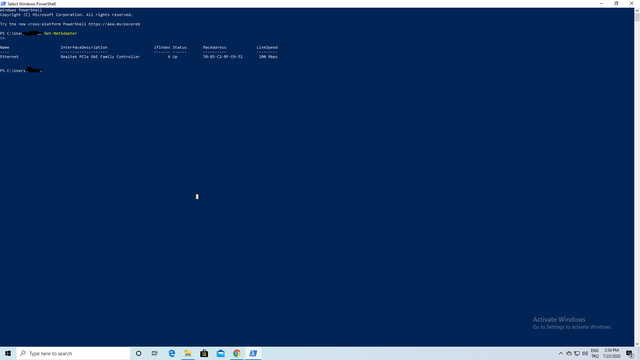
Task: Switch the ENG TRQ input language
Action: point(595,353)
